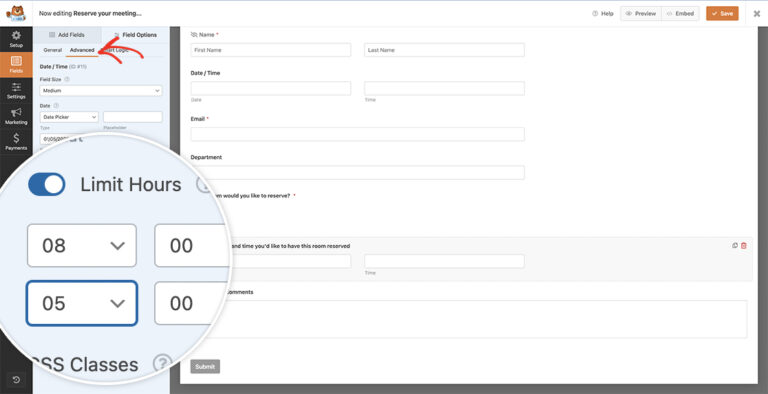Open the 05 end hour dropdown
768x394 pixels.
[x=82, y=303]
